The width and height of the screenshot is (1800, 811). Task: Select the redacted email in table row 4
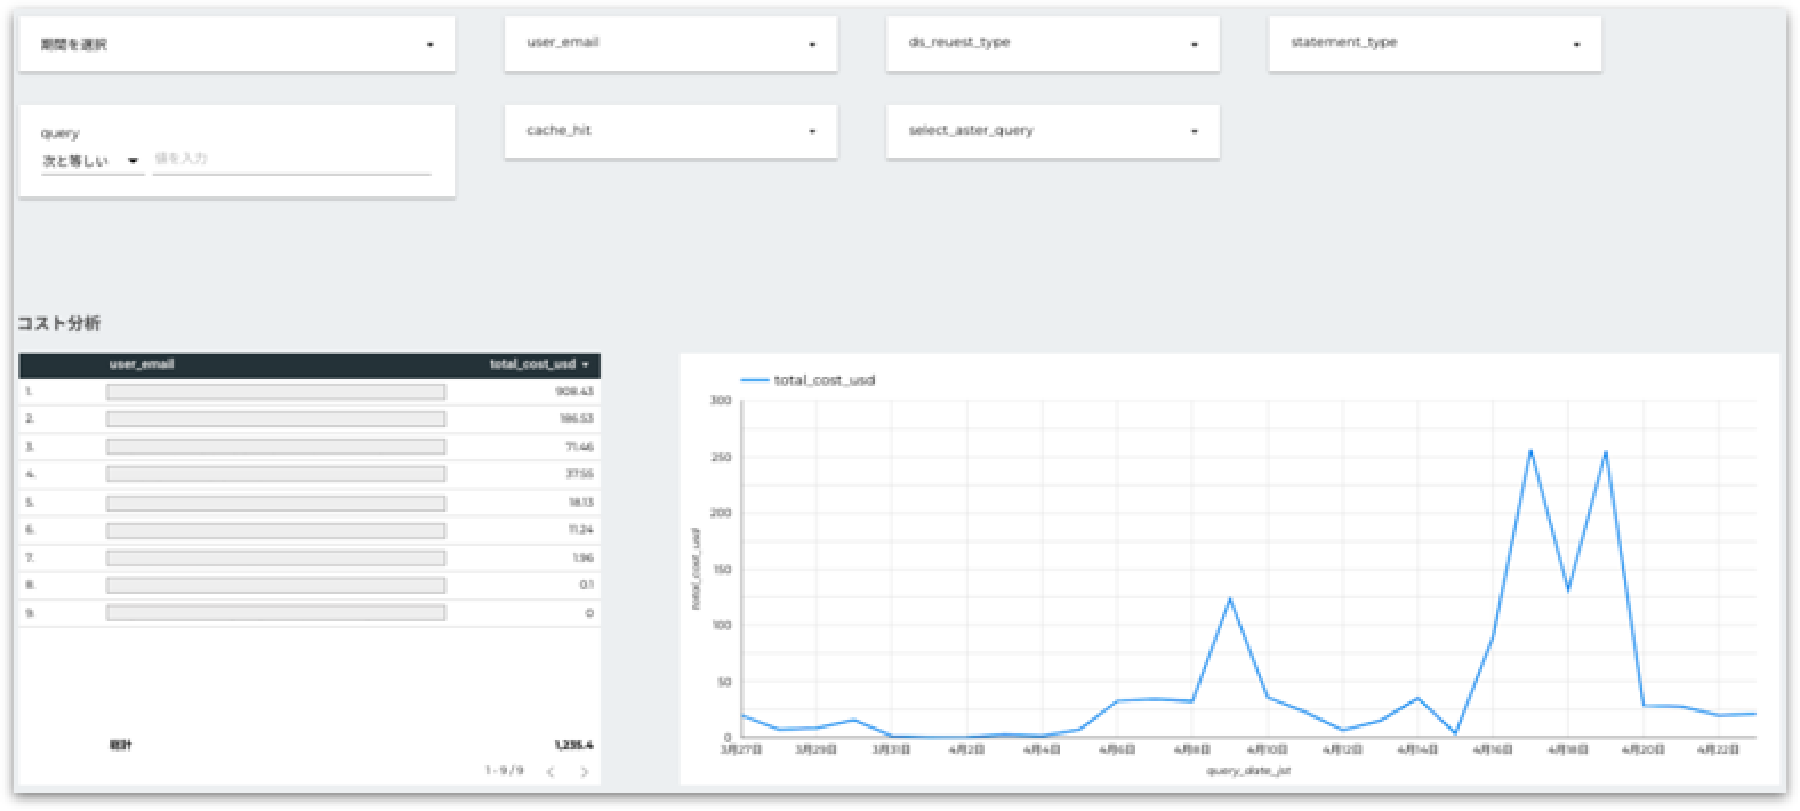pyautogui.click(x=276, y=474)
